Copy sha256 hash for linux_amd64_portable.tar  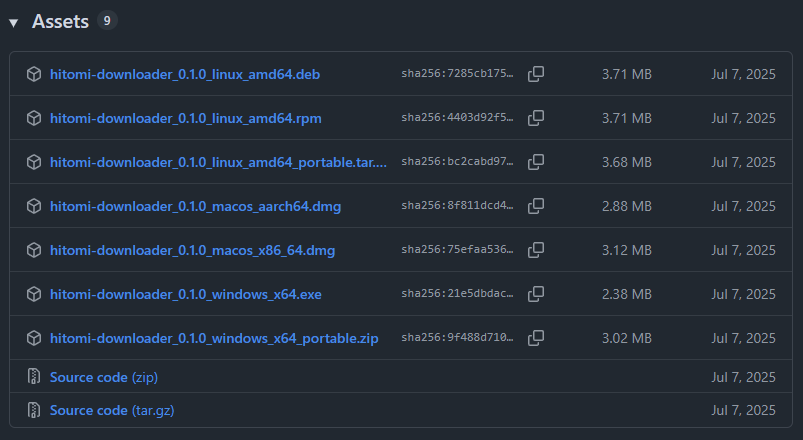[536, 162]
